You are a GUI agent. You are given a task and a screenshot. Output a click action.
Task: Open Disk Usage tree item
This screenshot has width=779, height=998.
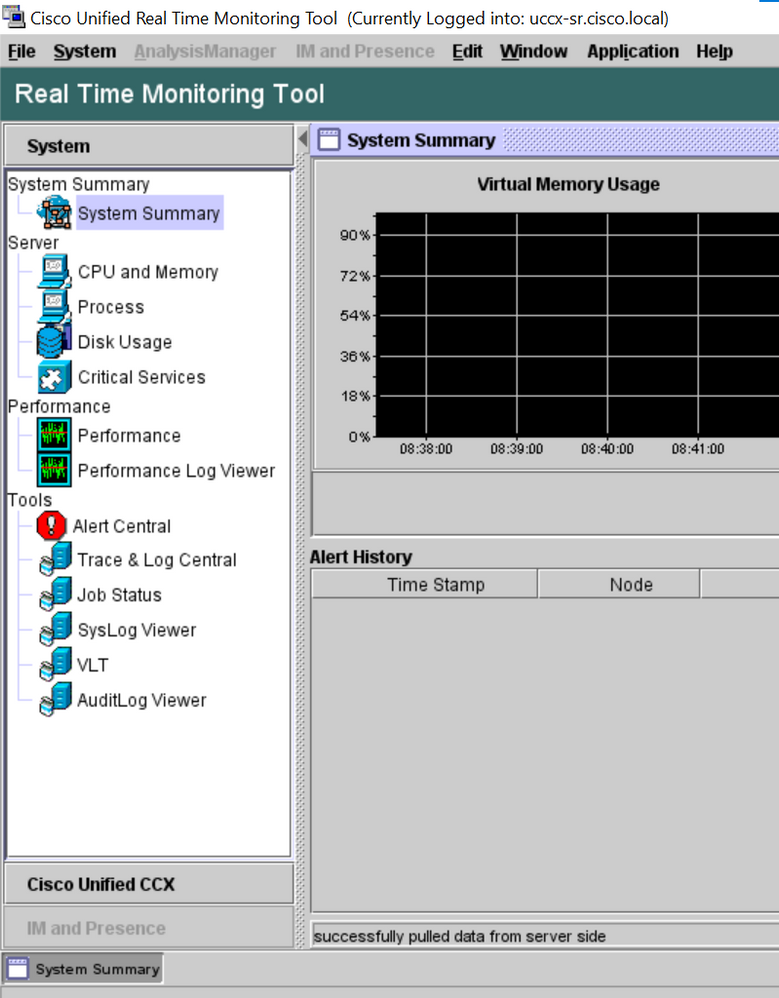pyautogui.click(x=125, y=342)
